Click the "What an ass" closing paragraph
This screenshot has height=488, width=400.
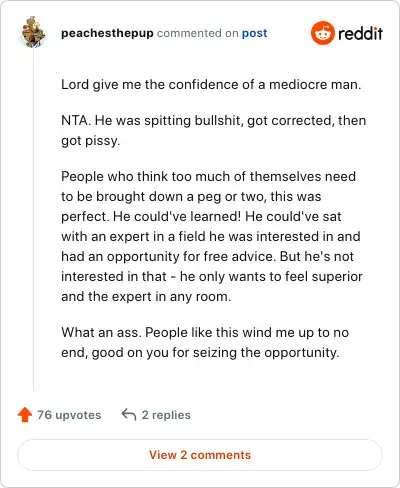point(205,342)
